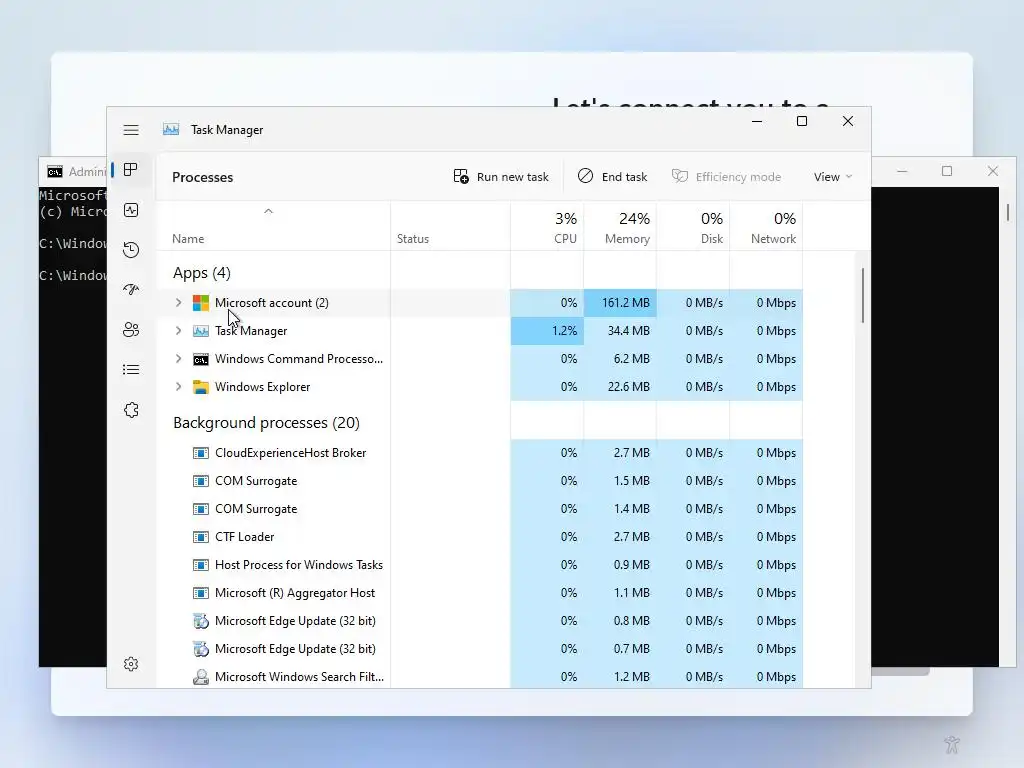Sort processes by CPU usage column
The width and height of the screenshot is (1024, 768).
(547, 227)
